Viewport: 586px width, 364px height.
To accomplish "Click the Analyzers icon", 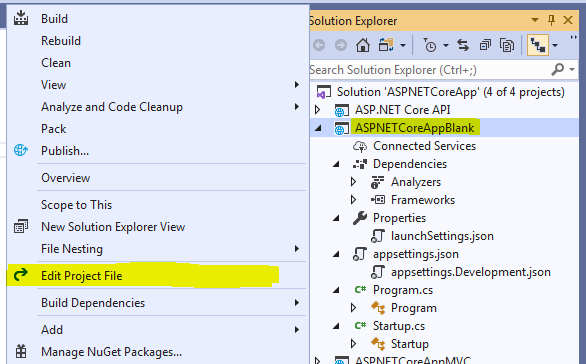I will pyautogui.click(x=377, y=182).
